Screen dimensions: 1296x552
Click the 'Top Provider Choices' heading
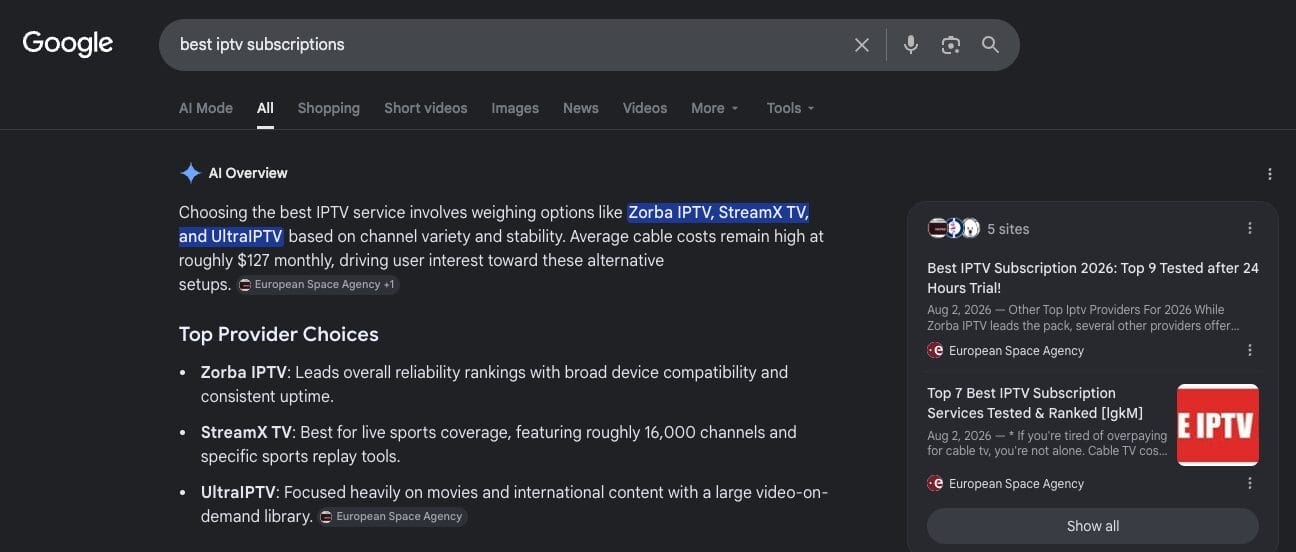click(x=279, y=334)
